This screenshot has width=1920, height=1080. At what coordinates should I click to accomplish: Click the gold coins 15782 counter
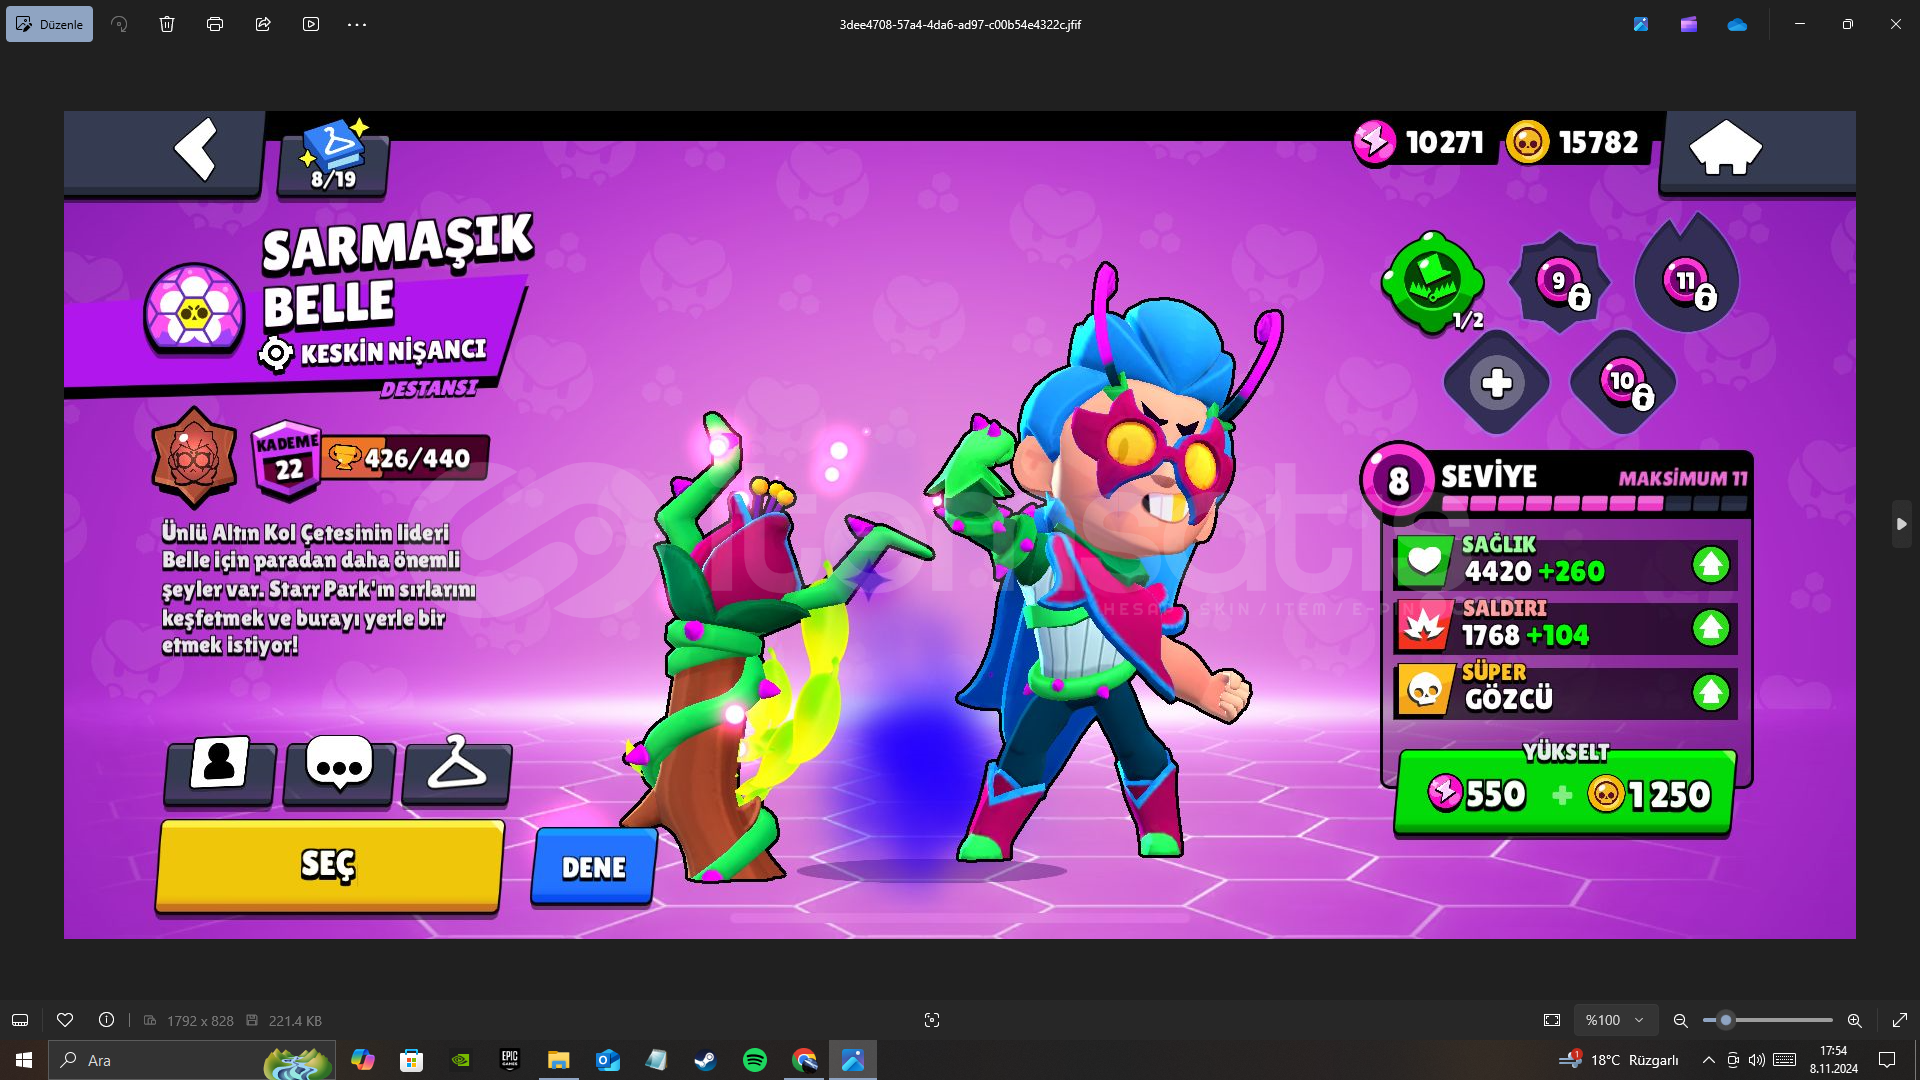point(1576,142)
